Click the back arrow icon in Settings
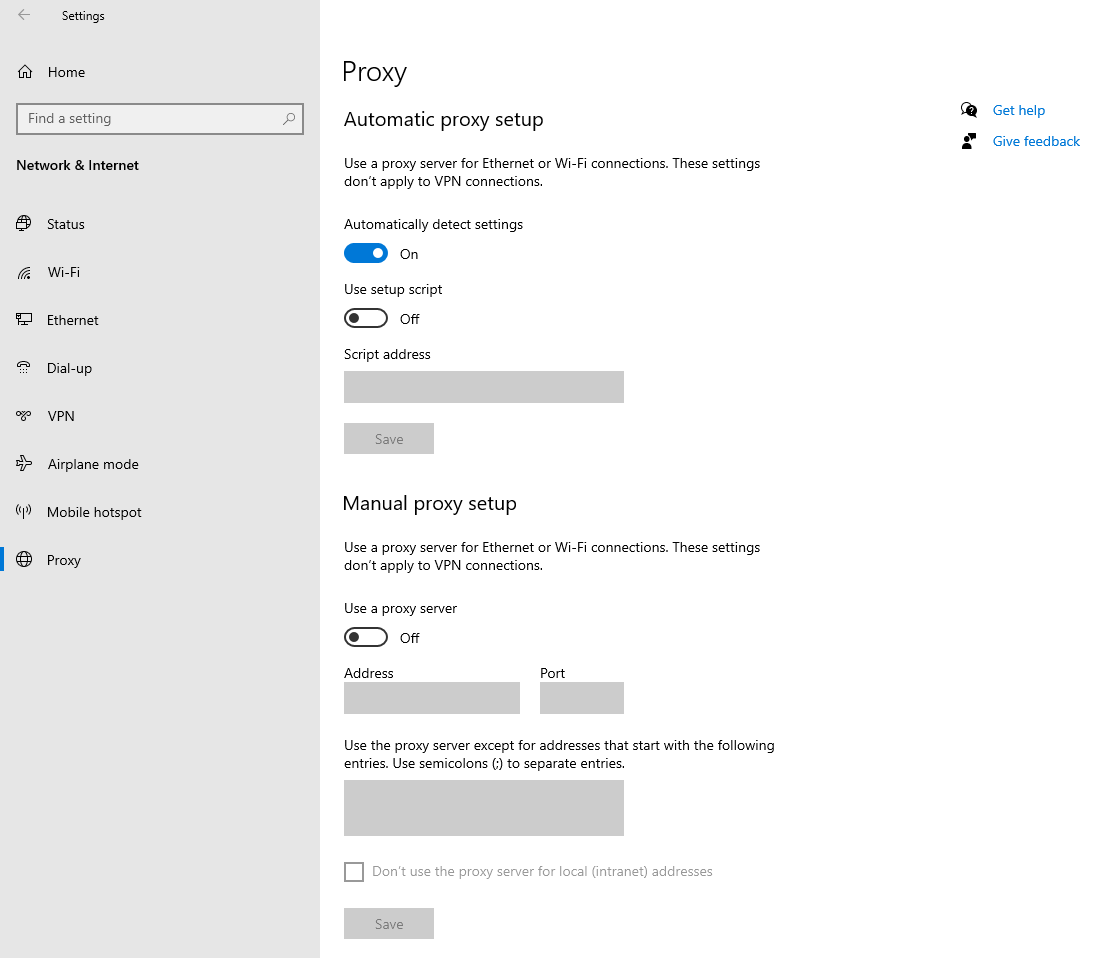 (x=24, y=15)
